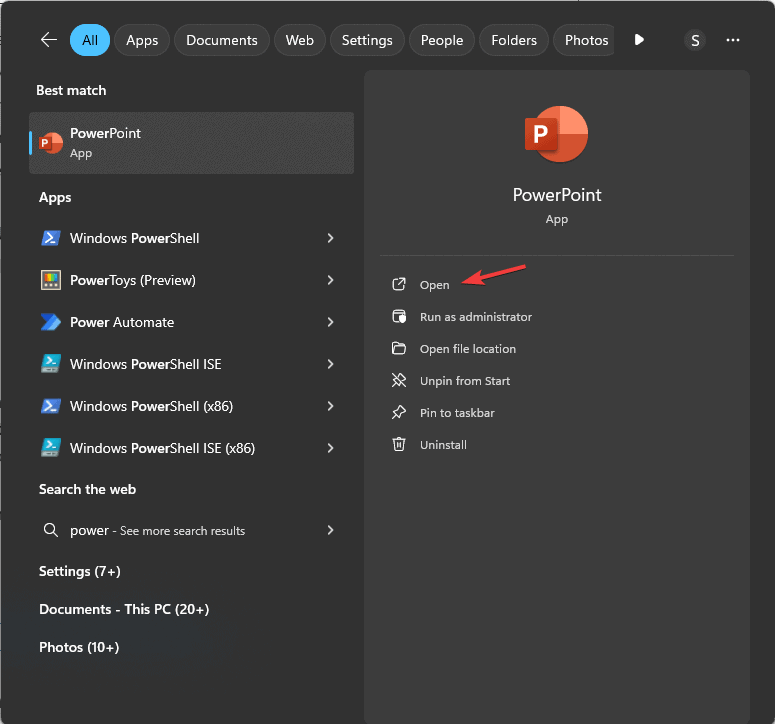Click the Run as administrator shield icon
The image size is (775, 724).
(x=399, y=316)
